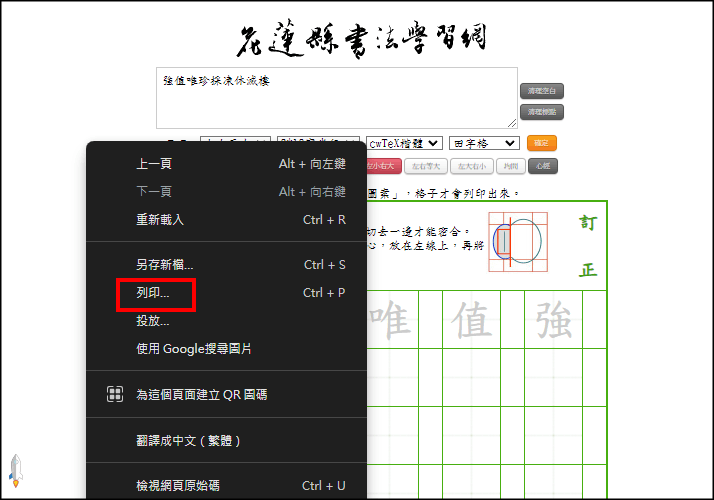Click the 左大右小 button
The image size is (714, 500).
472,166
